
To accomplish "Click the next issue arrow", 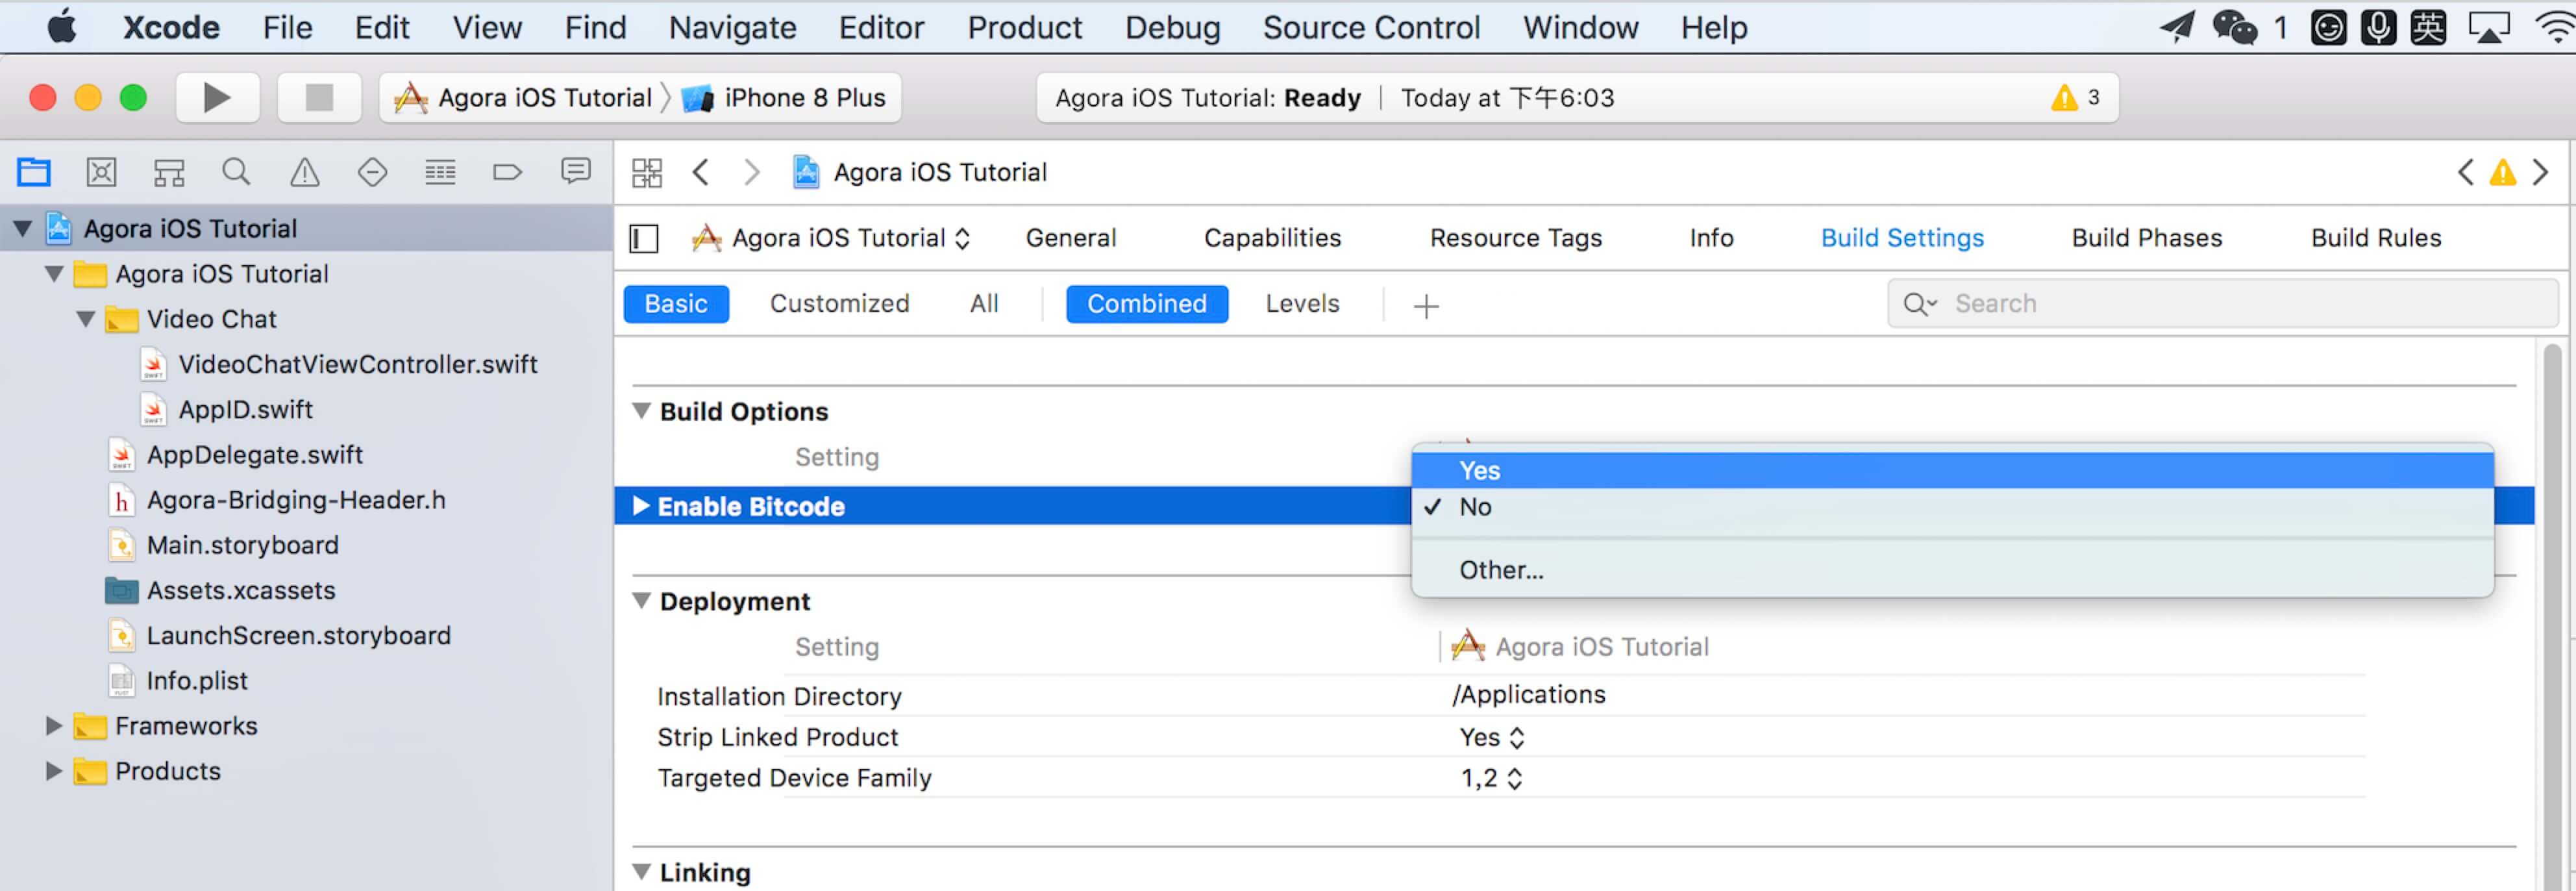I will click(x=2540, y=172).
